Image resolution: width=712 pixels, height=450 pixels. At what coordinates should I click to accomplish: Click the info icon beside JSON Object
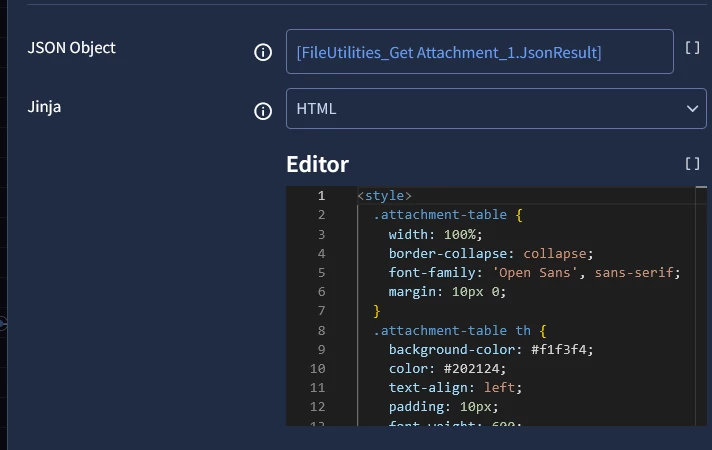263,52
